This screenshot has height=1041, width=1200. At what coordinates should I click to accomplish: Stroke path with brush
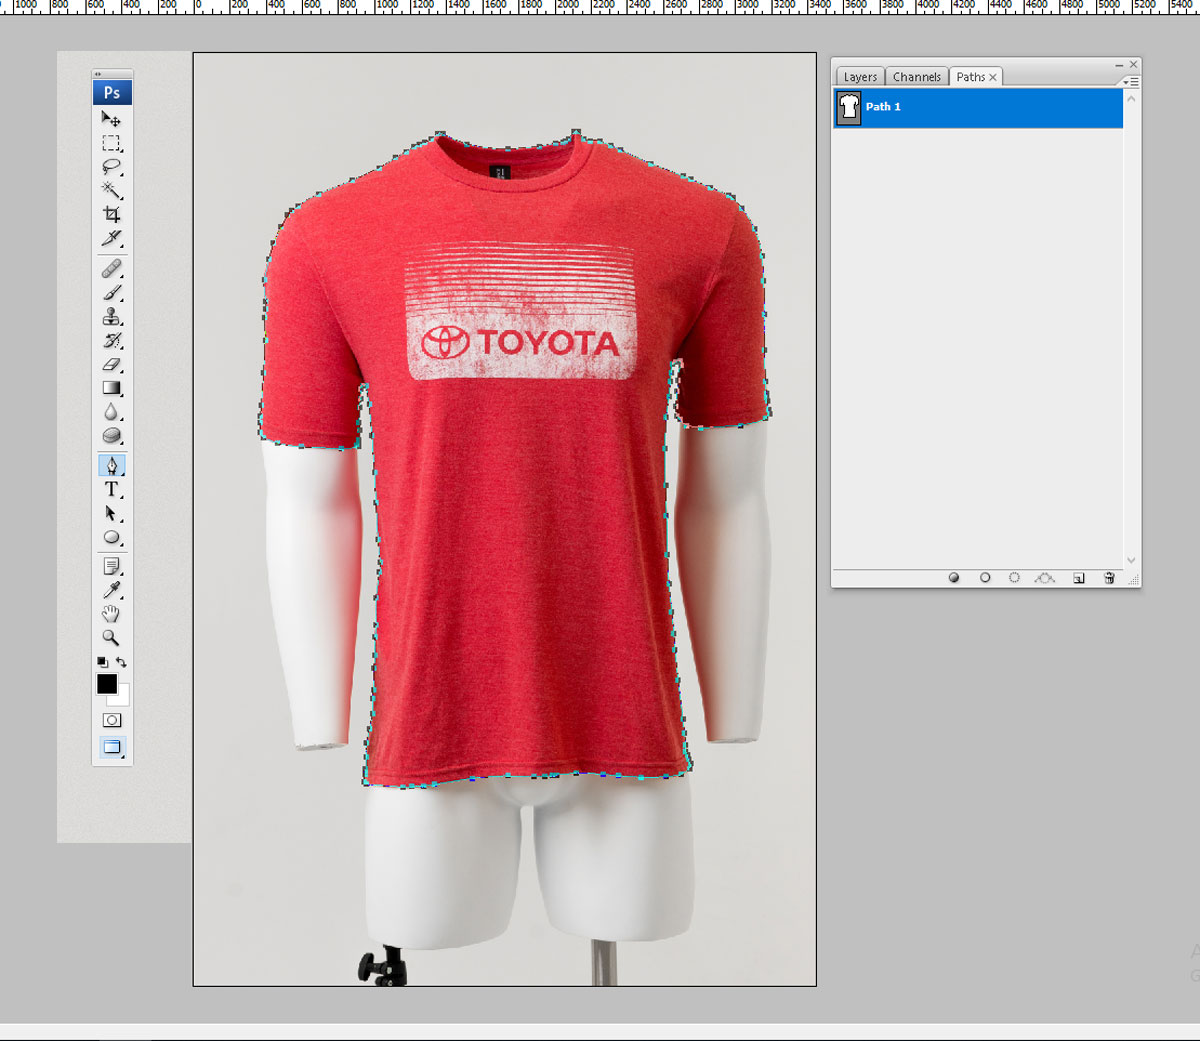tap(985, 578)
